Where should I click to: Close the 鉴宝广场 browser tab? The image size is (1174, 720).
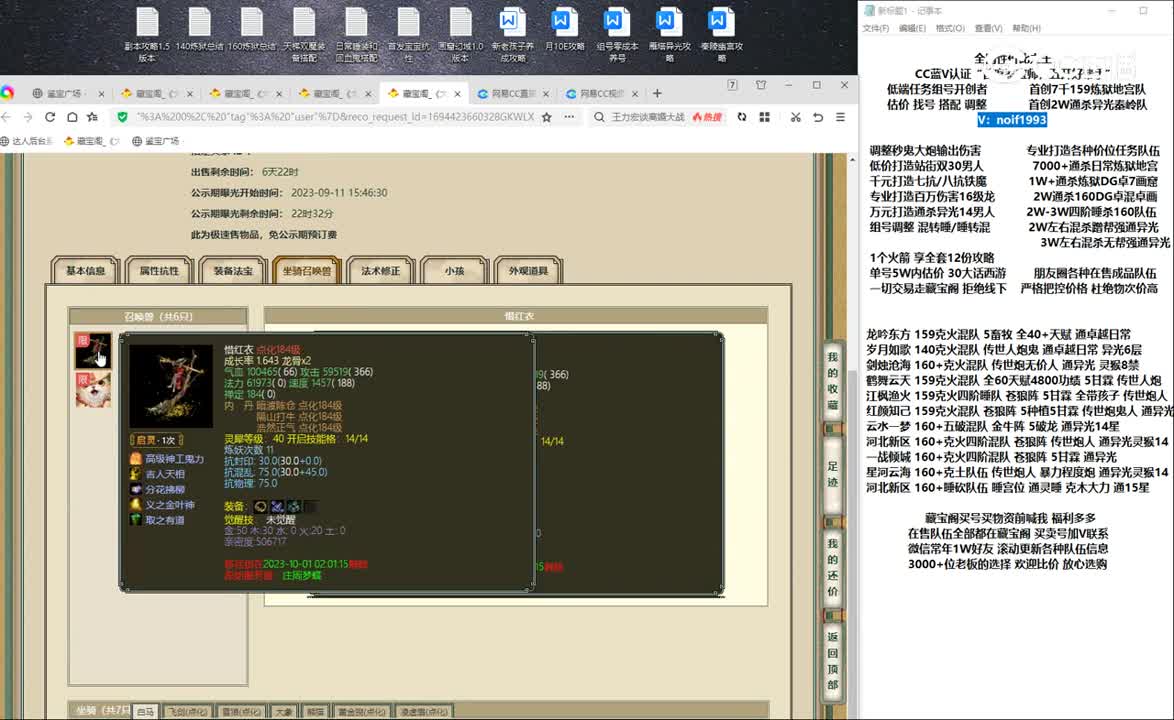(101, 94)
